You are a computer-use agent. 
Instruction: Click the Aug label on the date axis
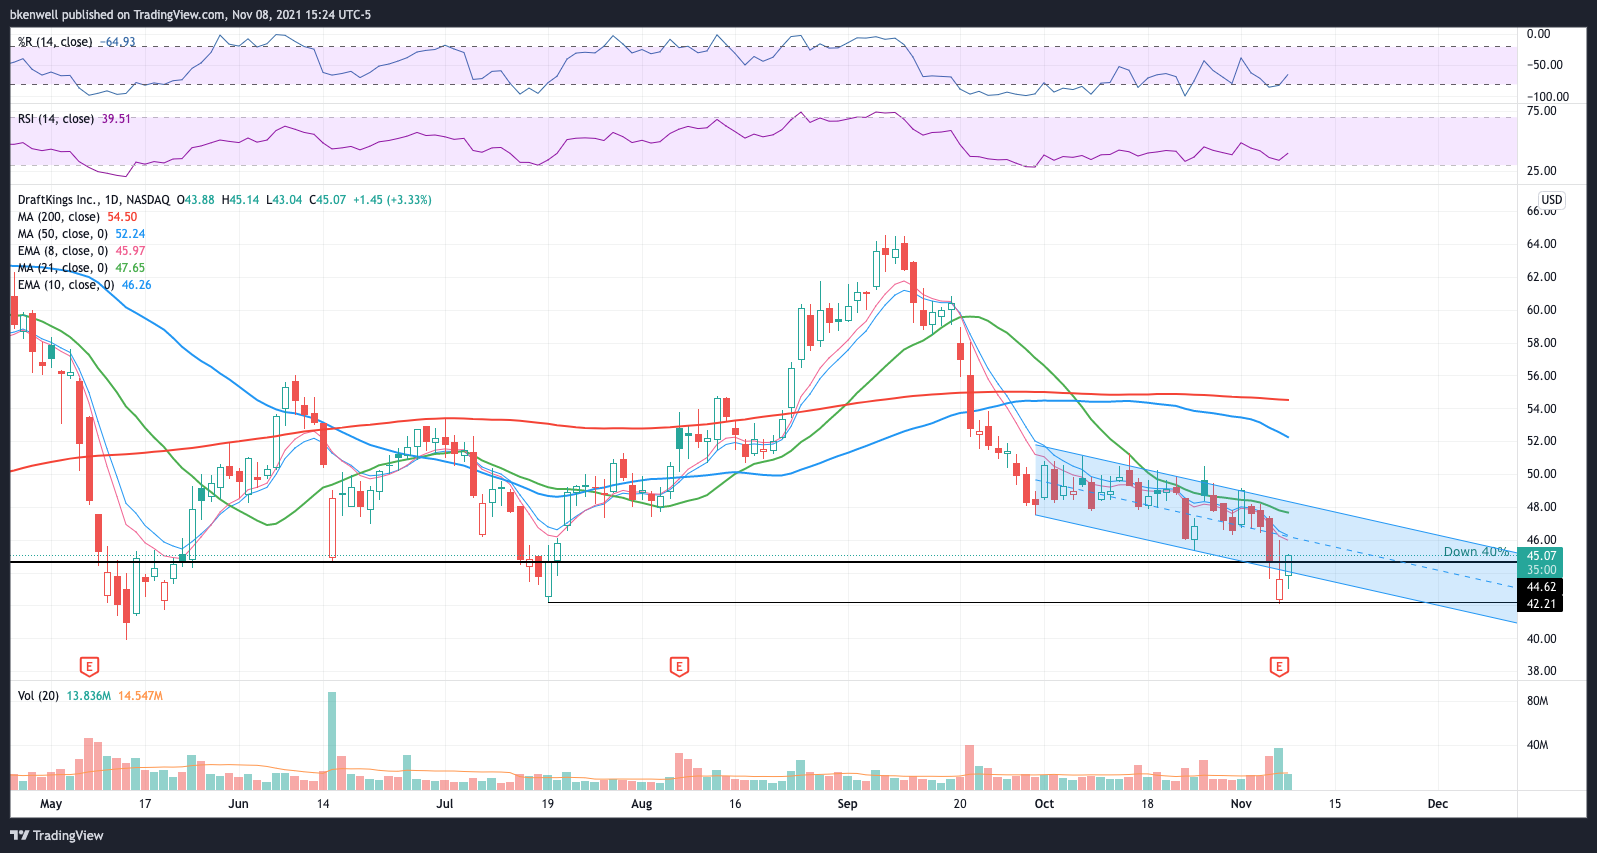(642, 804)
